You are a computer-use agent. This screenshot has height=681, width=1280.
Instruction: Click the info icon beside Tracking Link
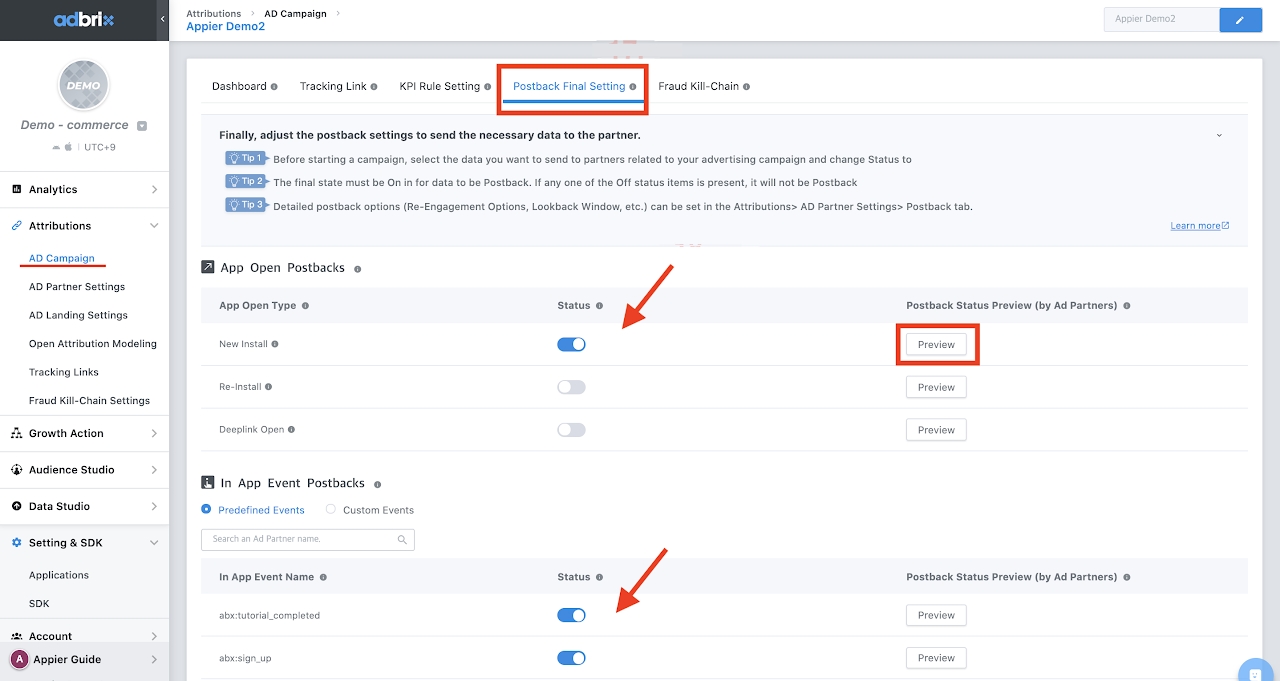[374, 87]
